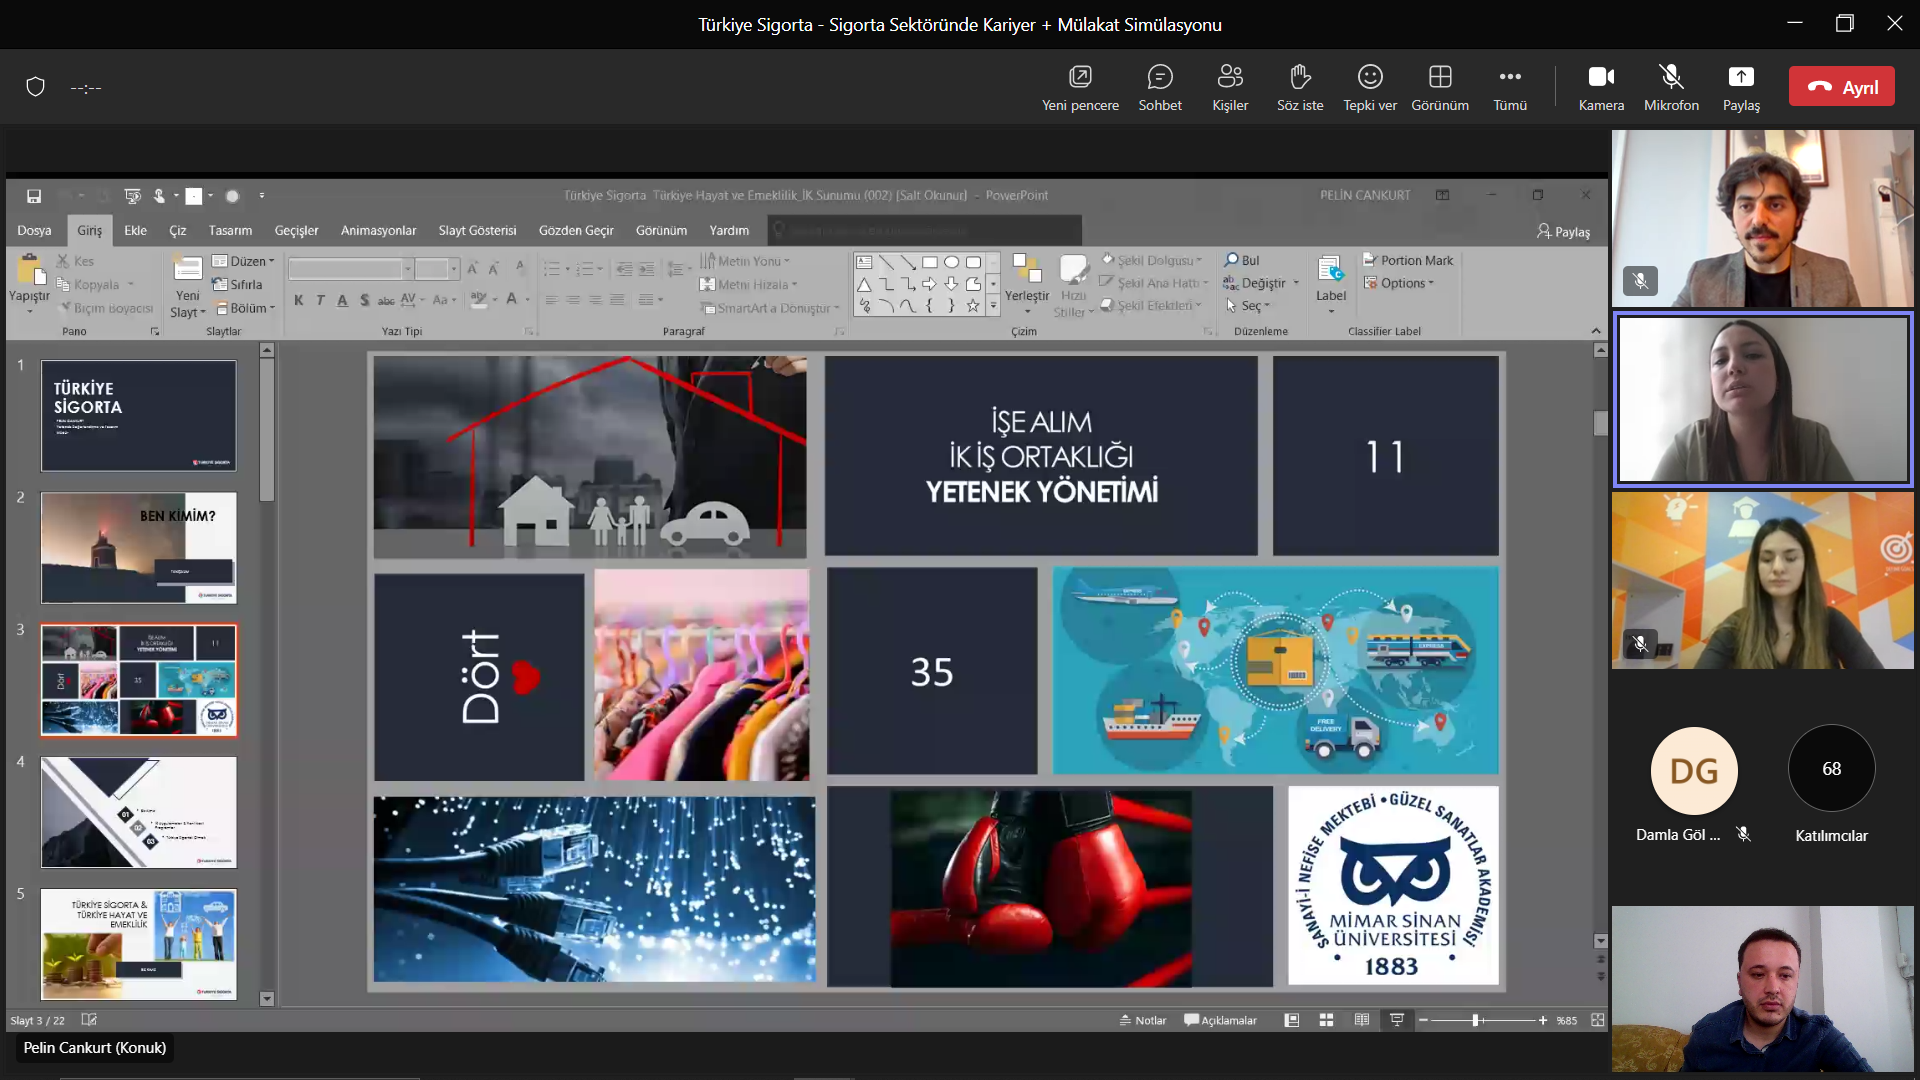Click the Yapıştır paste button
This screenshot has width=1920, height=1080.
(29, 282)
